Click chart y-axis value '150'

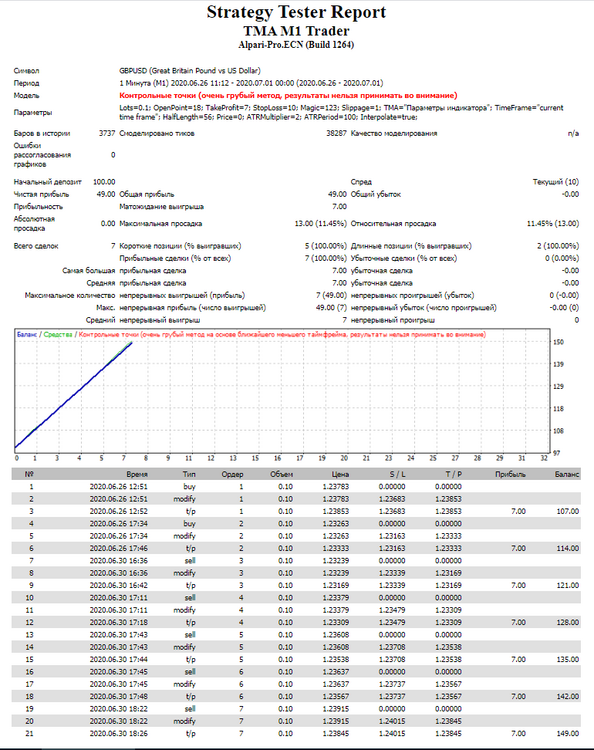click(559, 342)
